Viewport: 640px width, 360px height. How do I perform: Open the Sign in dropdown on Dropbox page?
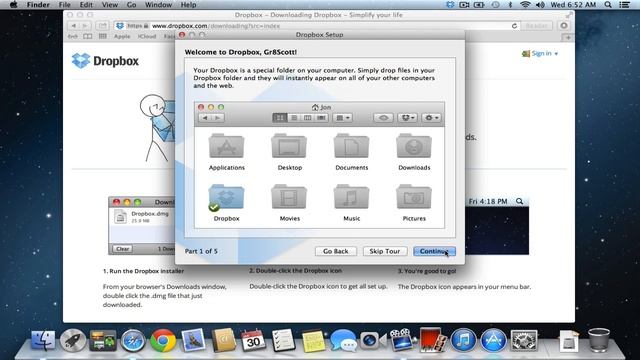click(x=540, y=53)
